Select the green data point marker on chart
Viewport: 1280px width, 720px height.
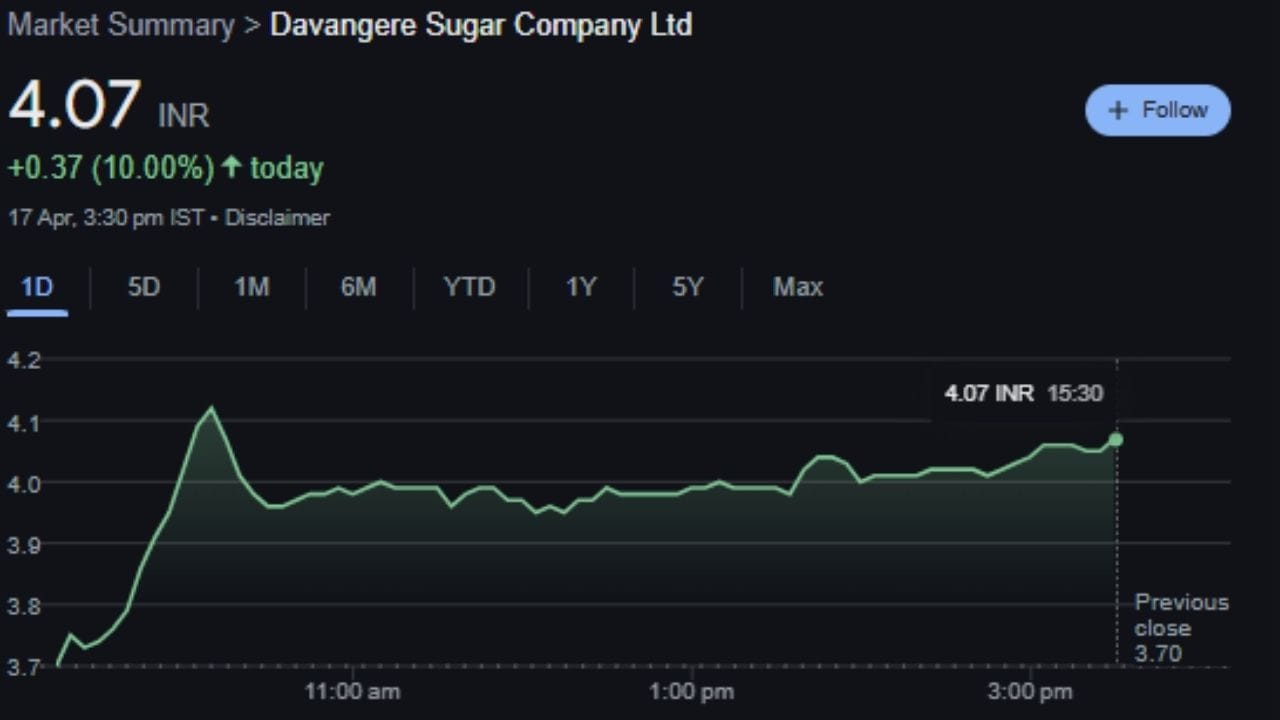[1116, 439]
